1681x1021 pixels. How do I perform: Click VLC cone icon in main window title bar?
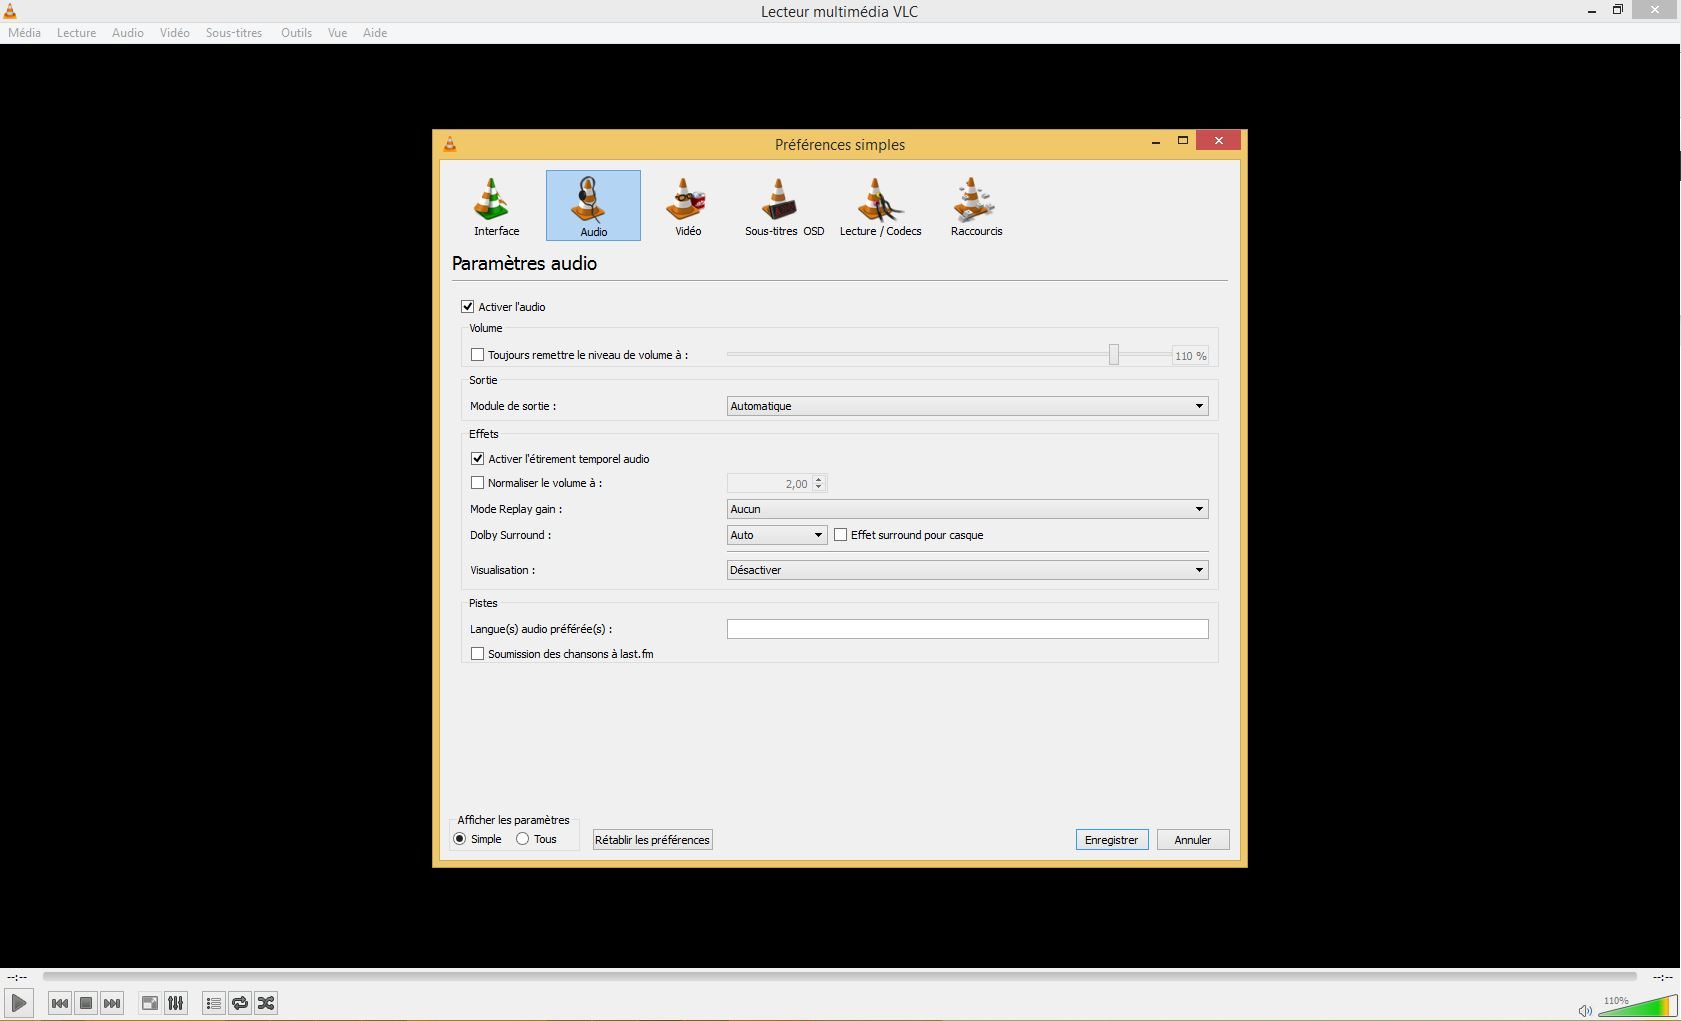tap(10, 11)
